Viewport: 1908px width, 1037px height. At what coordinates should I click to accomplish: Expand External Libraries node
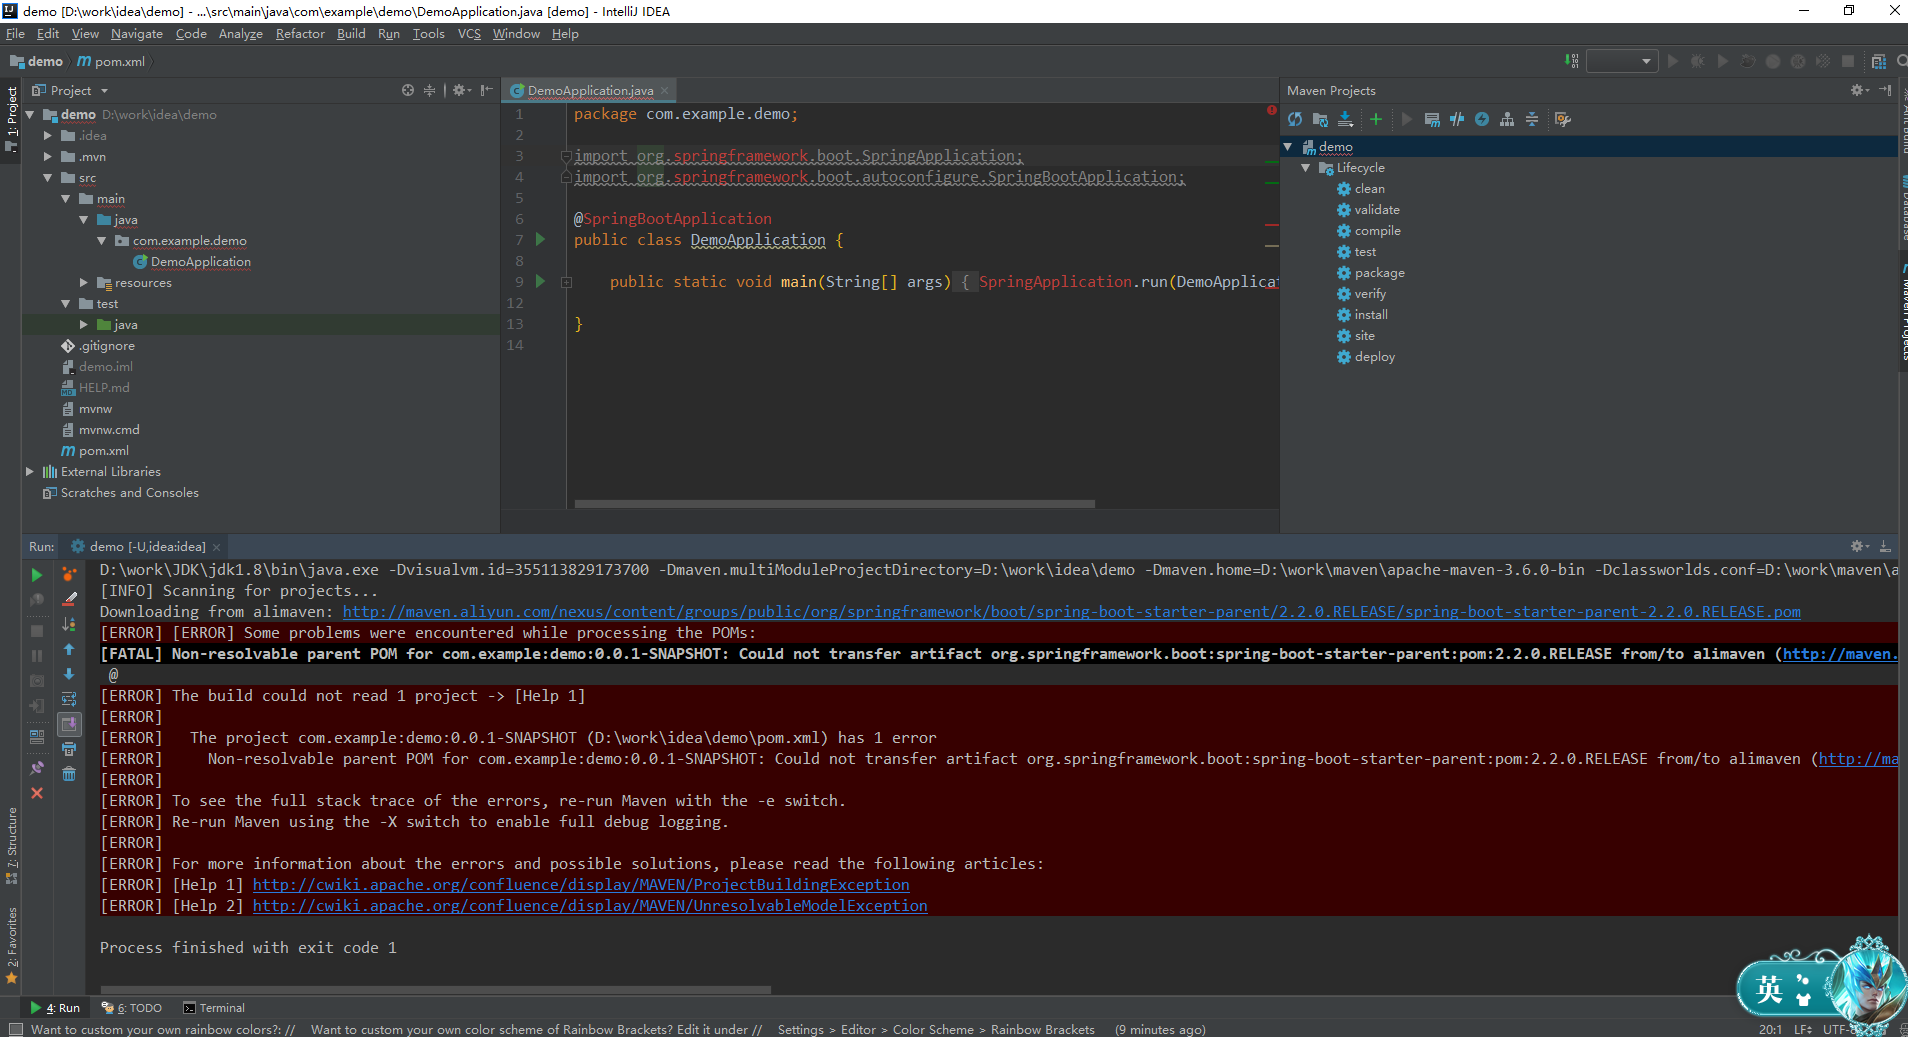click(x=30, y=472)
